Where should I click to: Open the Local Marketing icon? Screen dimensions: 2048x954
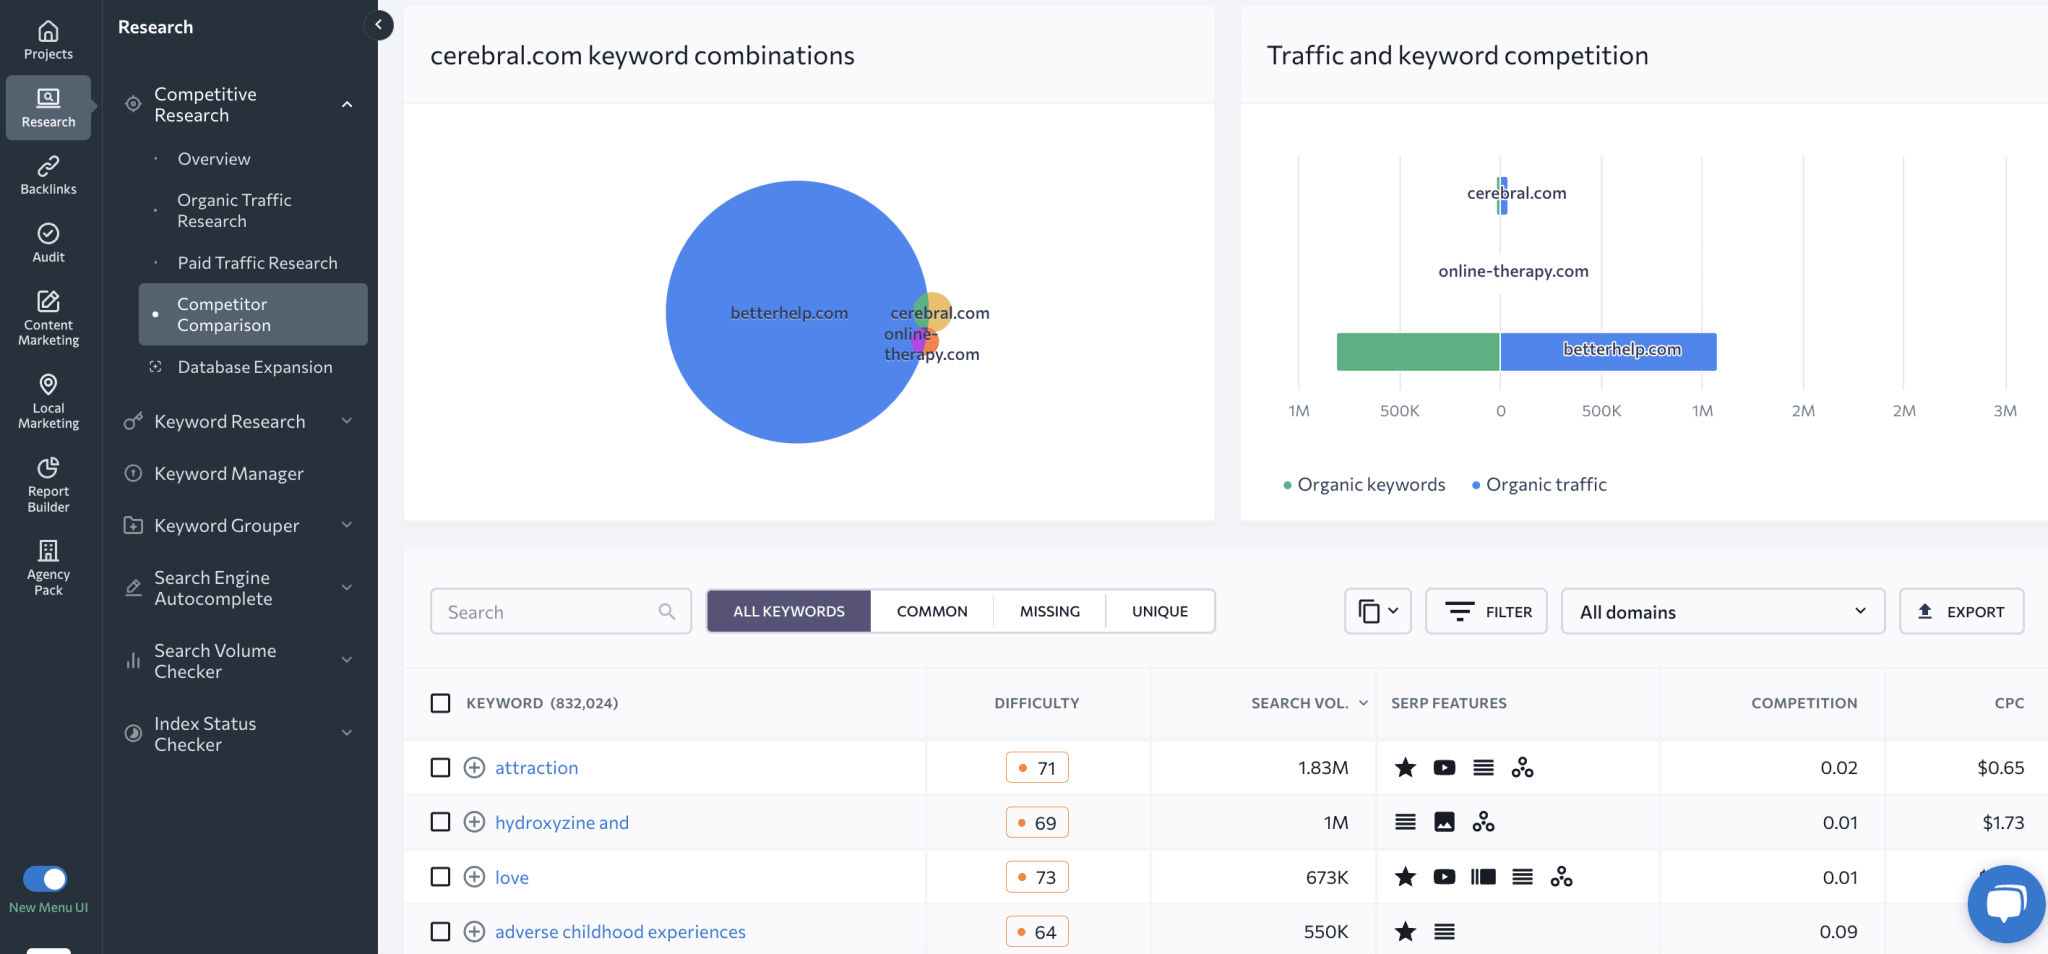(x=48, y=400)
